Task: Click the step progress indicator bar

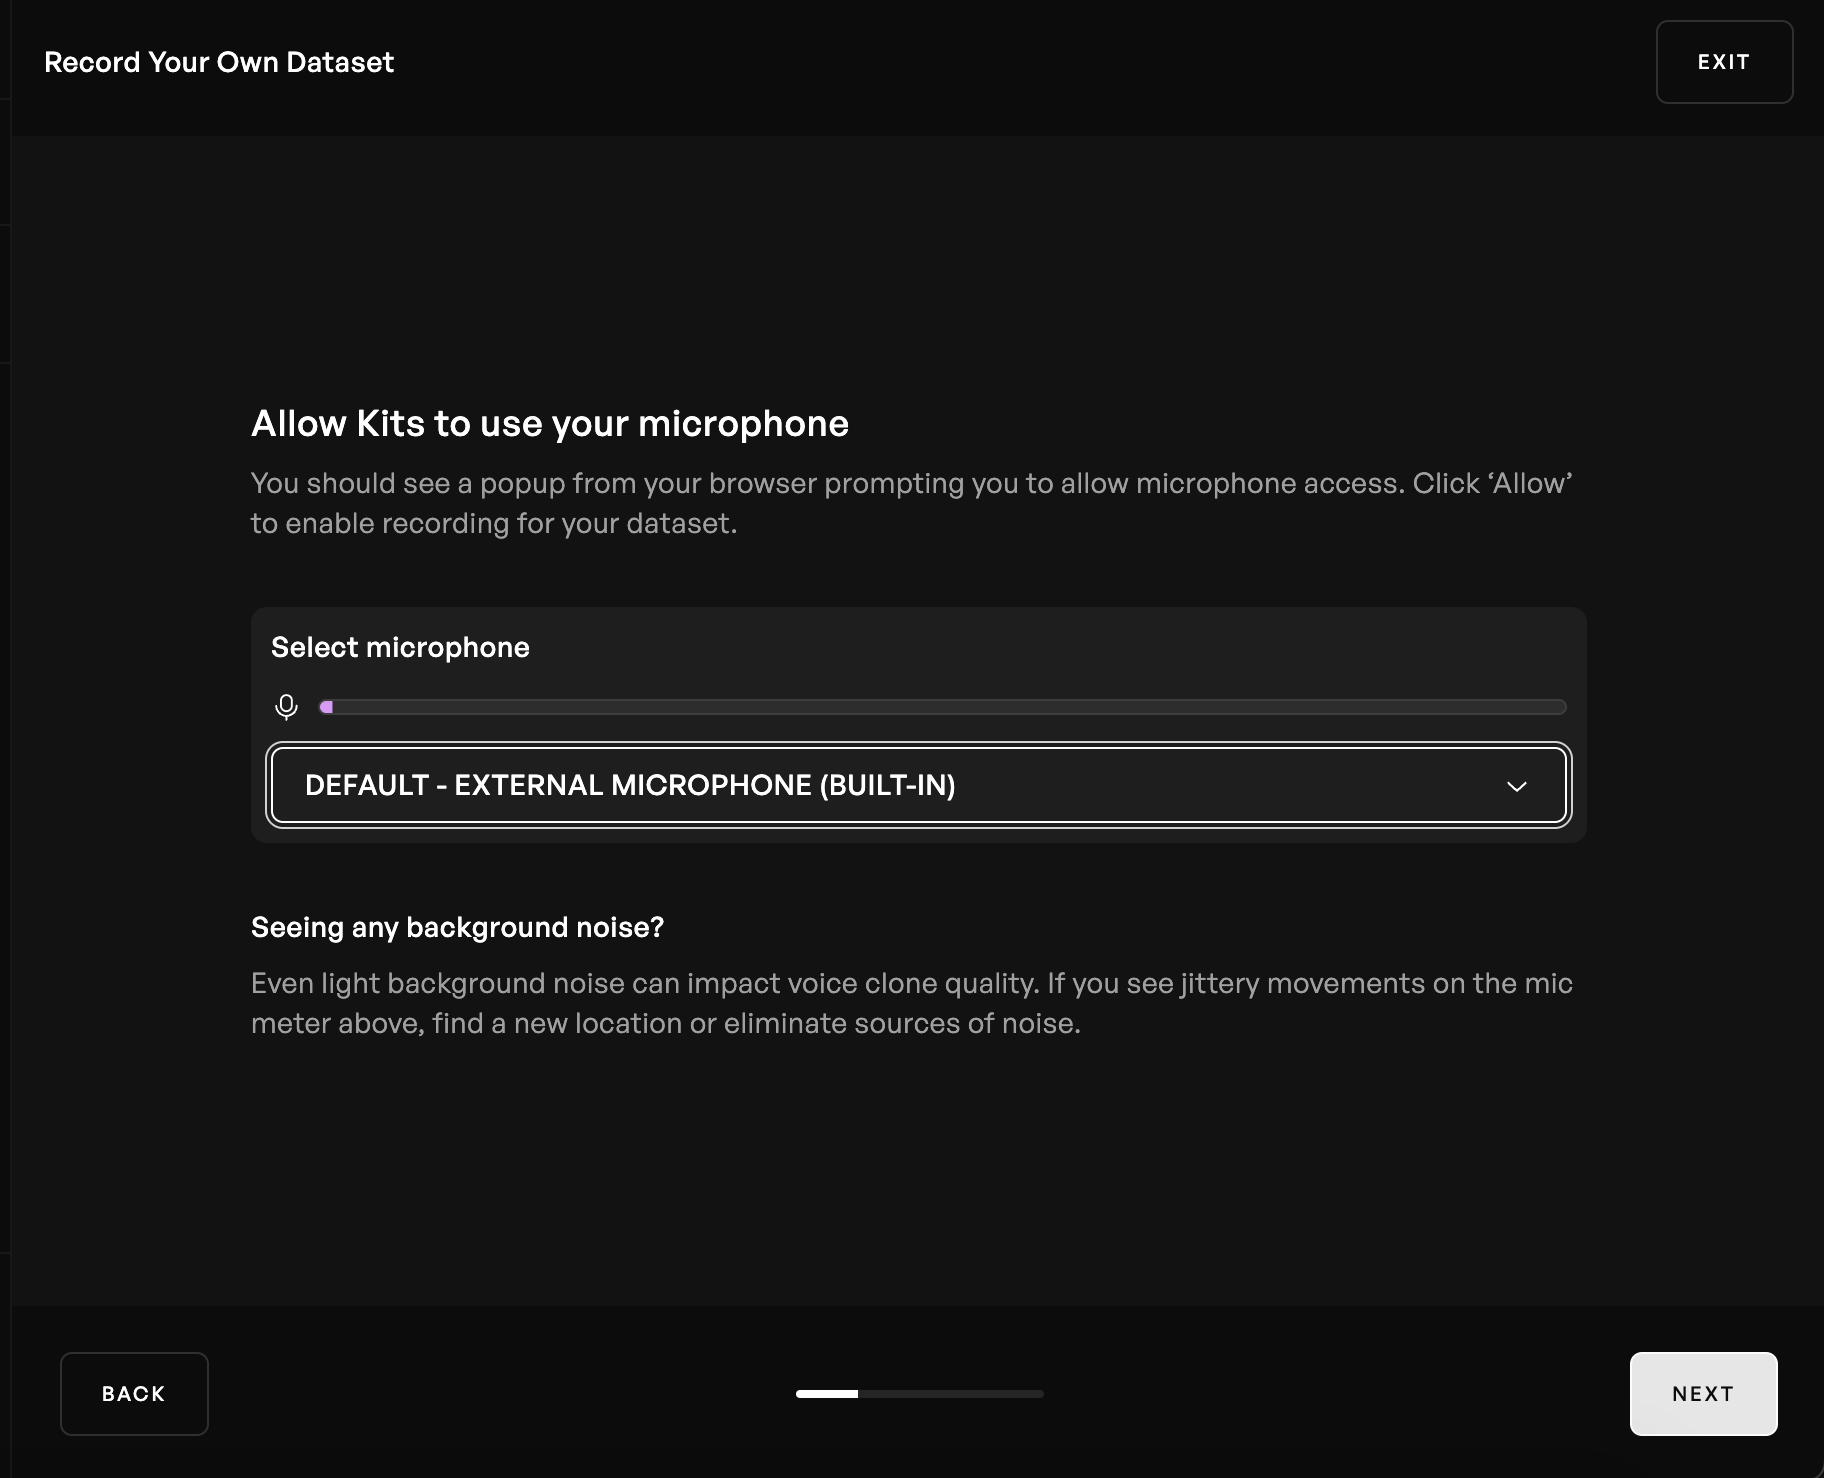Action: 919,1394
